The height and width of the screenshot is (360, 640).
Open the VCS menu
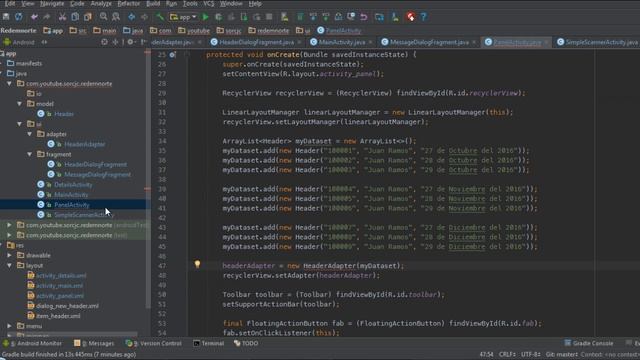(209, 4)
